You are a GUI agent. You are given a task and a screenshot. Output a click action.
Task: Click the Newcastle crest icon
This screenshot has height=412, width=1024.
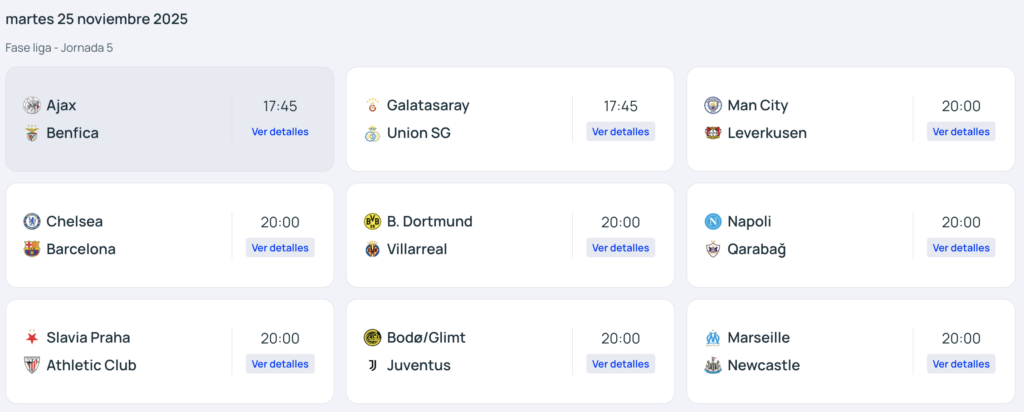pos(712,365)
